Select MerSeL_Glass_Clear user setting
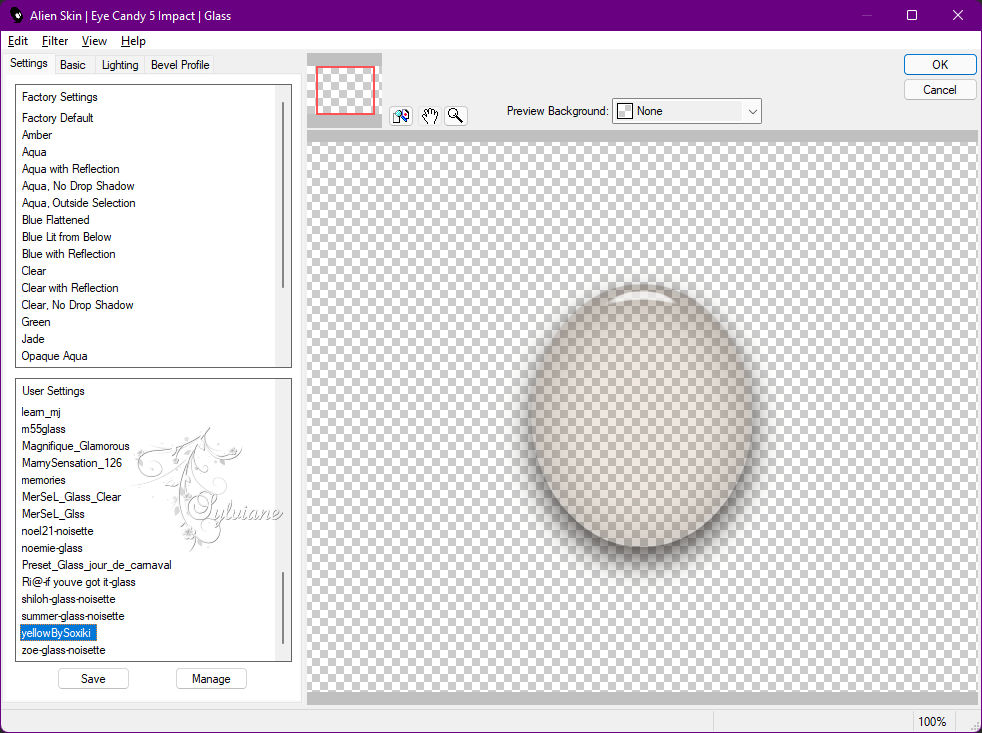The image size is (982, 733). click(x=71, y=497)
